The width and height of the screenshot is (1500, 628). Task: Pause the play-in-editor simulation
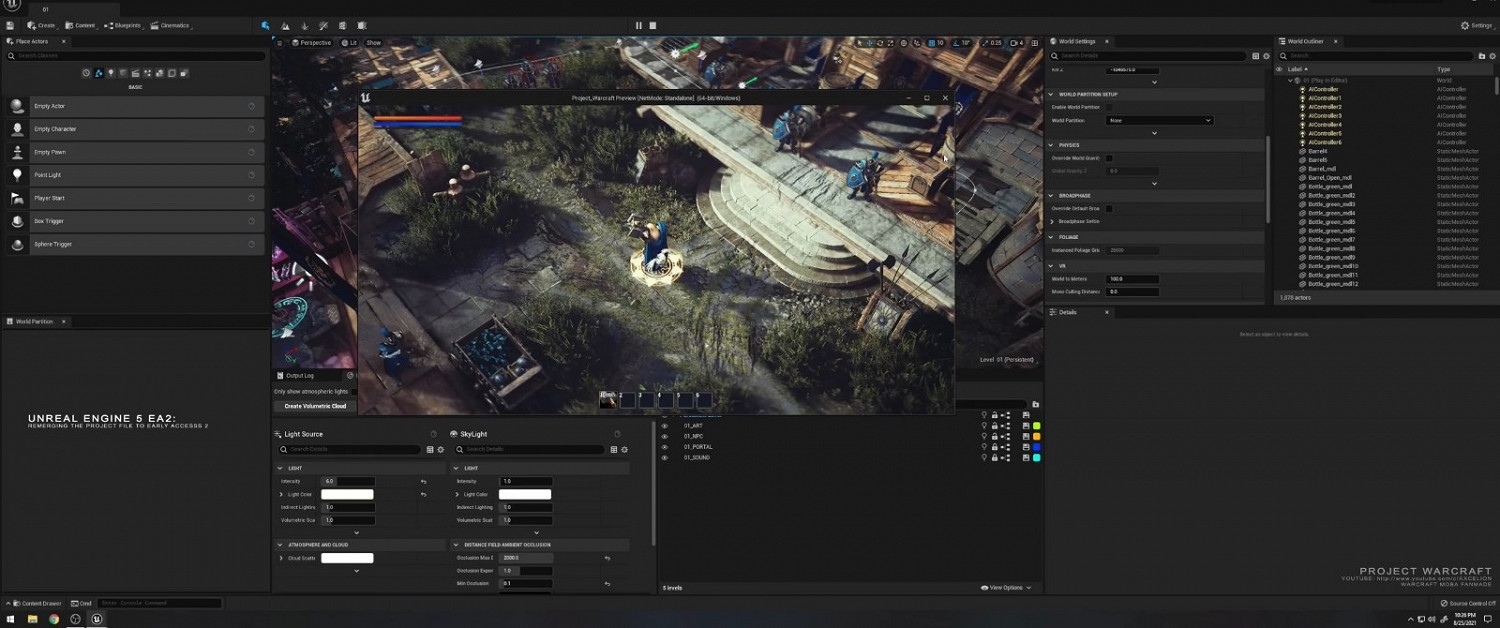pos(639,25)
